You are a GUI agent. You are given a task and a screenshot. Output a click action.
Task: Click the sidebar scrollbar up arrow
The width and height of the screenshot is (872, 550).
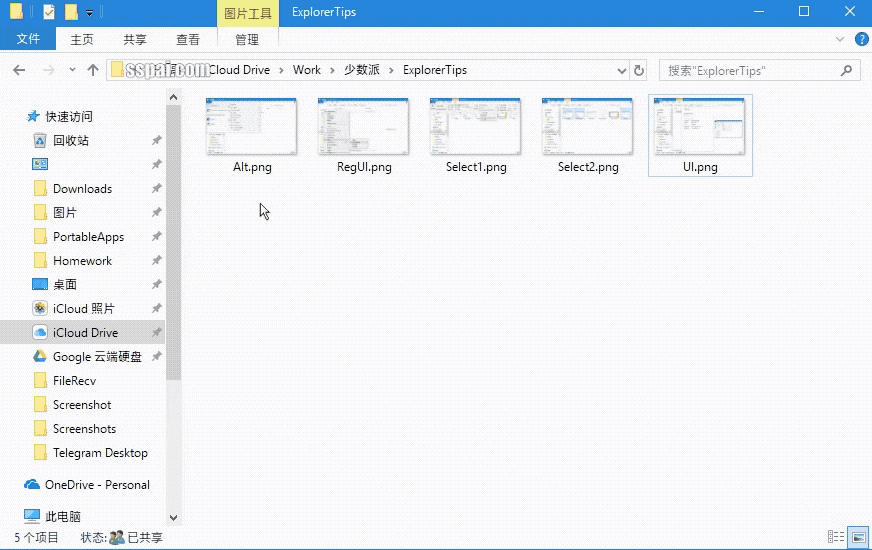(174, 98)
